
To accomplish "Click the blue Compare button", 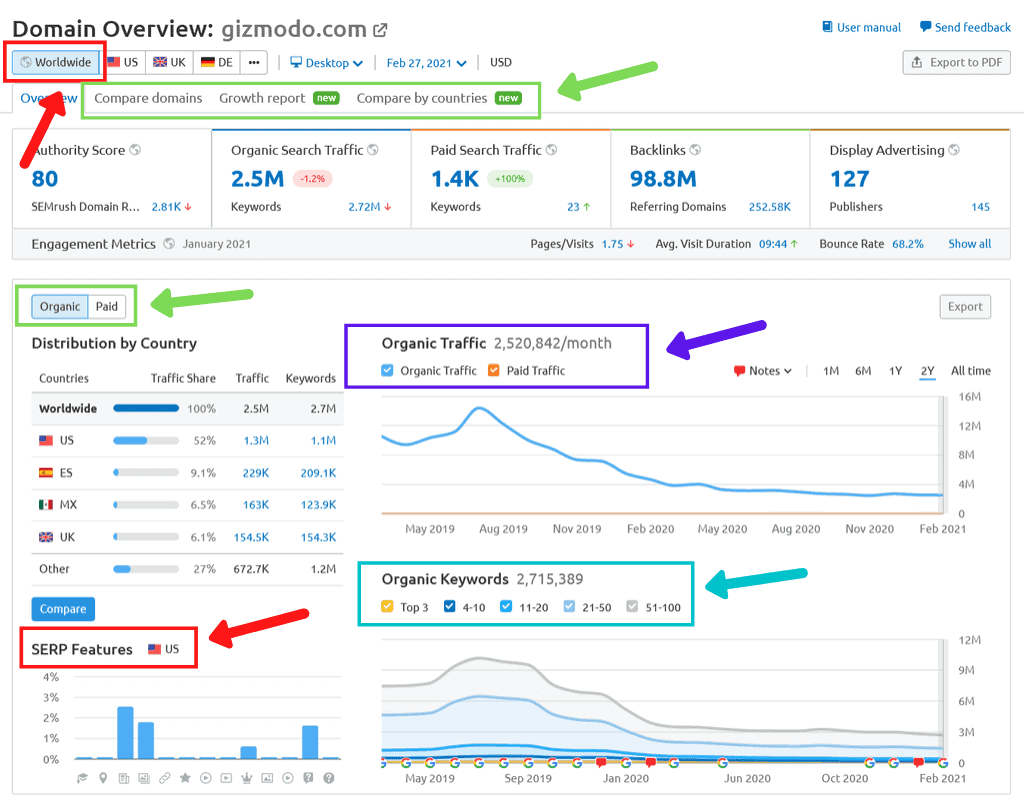I will [63, 609].
